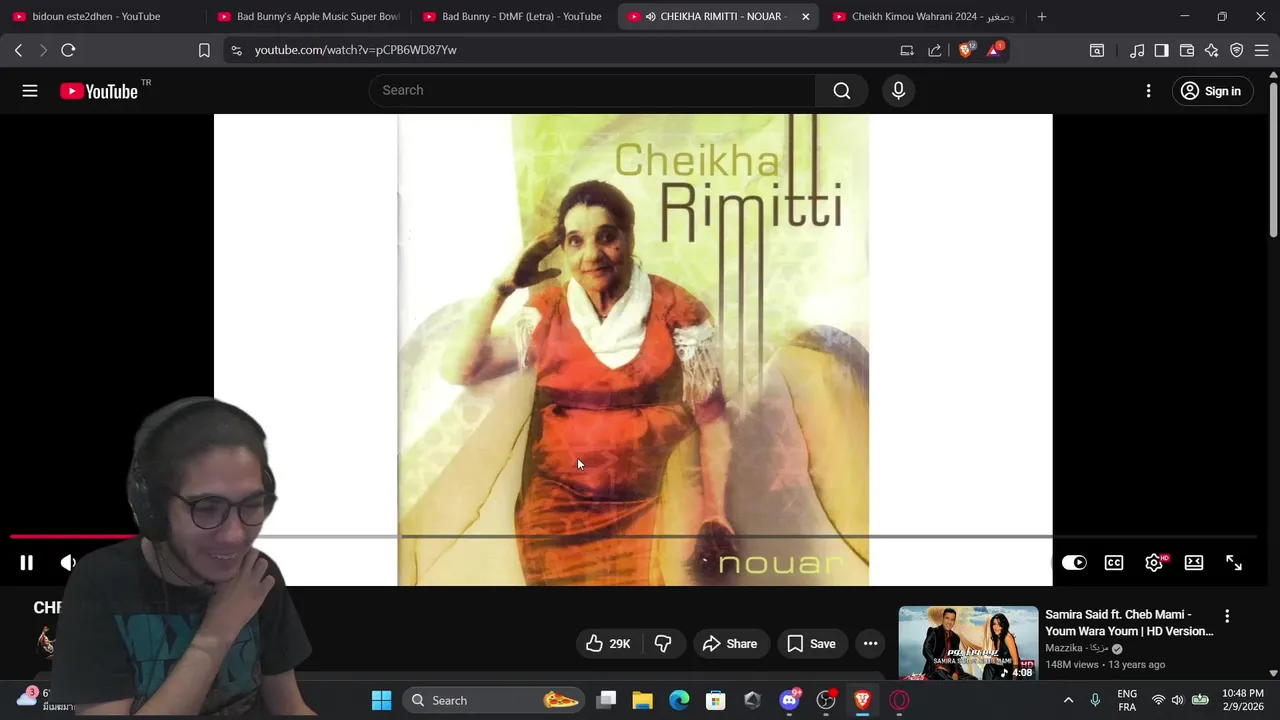Click the Windows taskbar Search box
The image size is (1280, 720).
pyautogui.click(x=495, y=700)
